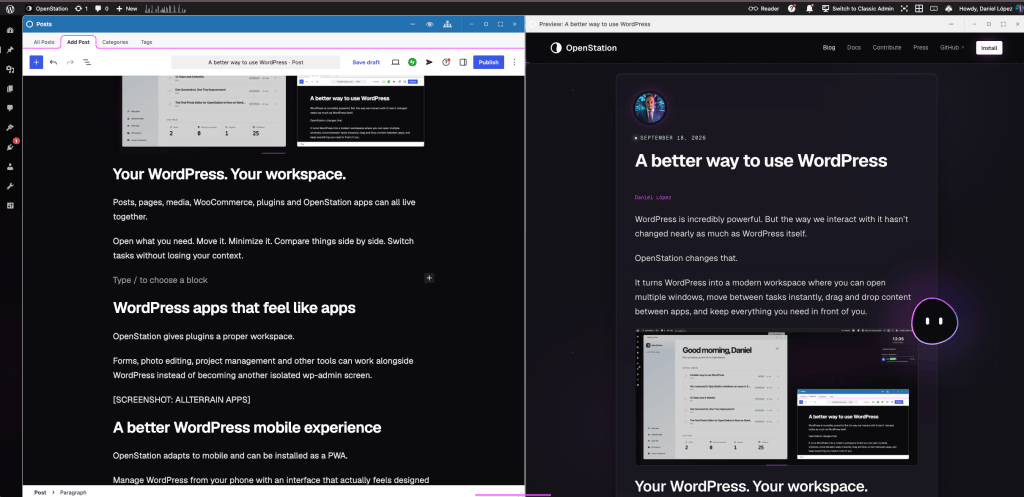Click the laptop preview device icon
This screenshot has height=497, width=1024.
click(395, 62)
